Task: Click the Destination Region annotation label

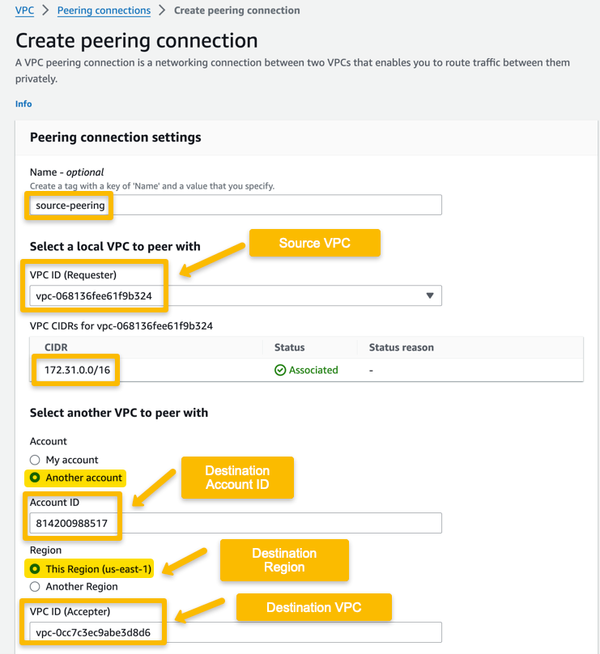Action: [284, 560]
